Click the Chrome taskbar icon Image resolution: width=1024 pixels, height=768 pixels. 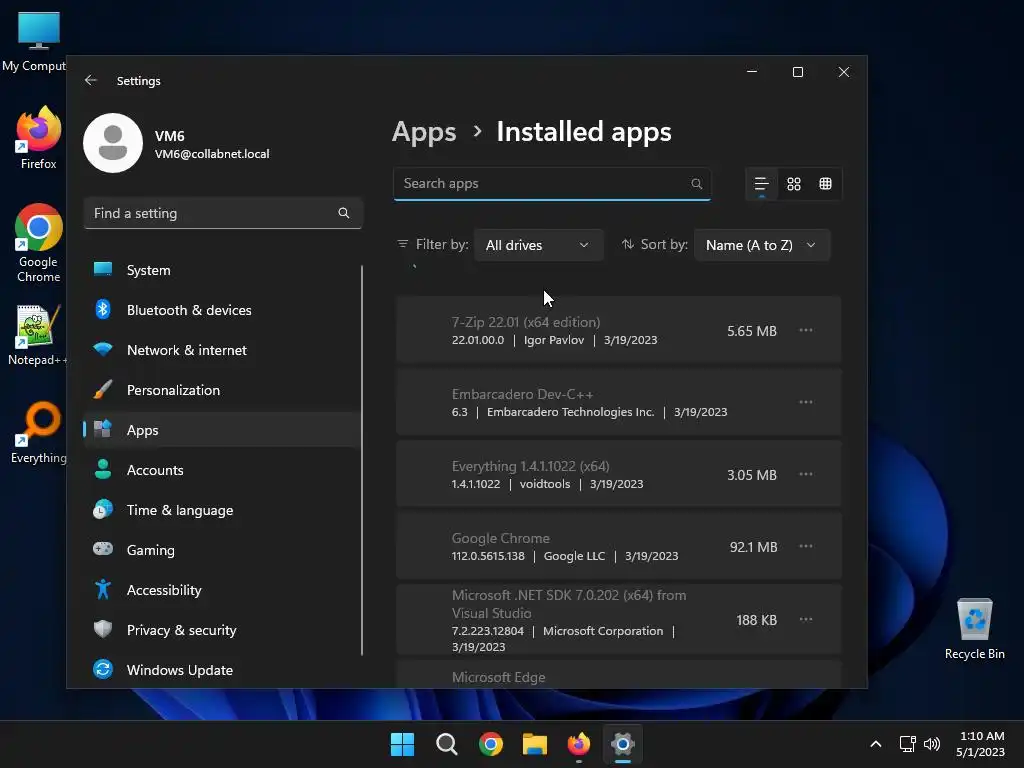pyautogui.click(x=491, y=744)
